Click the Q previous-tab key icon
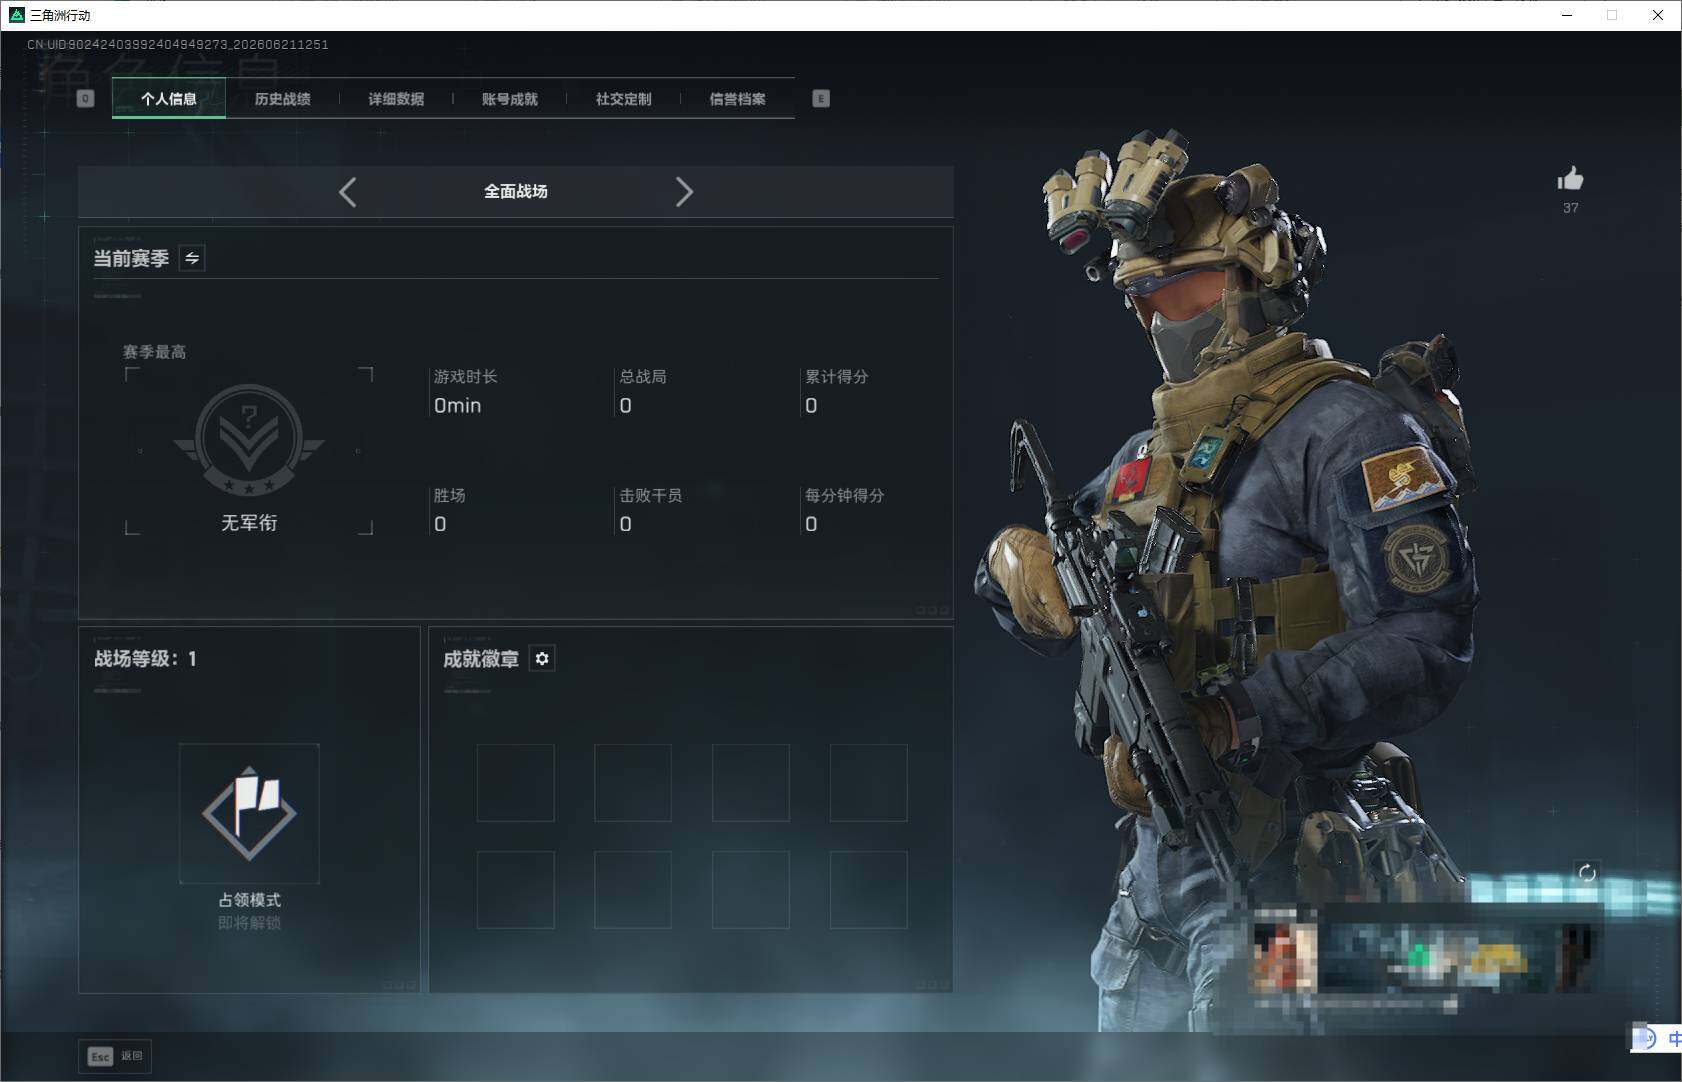This screenshot has width=1682, height=1082. 85,98
